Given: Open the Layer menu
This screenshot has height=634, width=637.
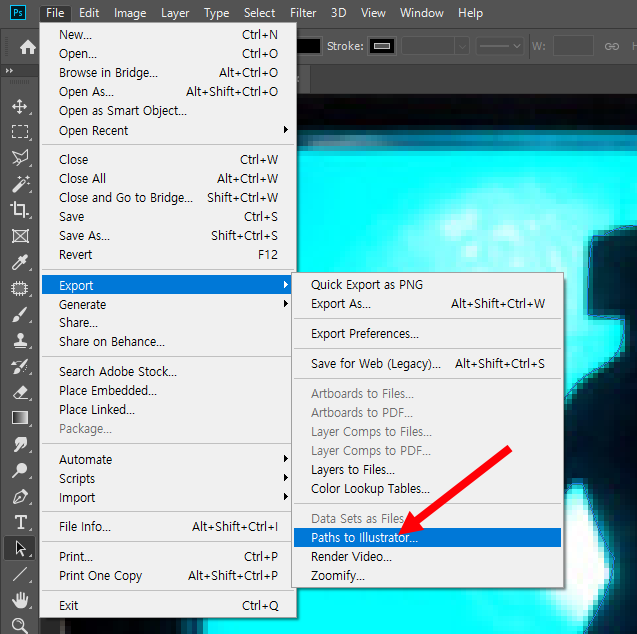Looking at the screenshot, I should coord(175,13).
